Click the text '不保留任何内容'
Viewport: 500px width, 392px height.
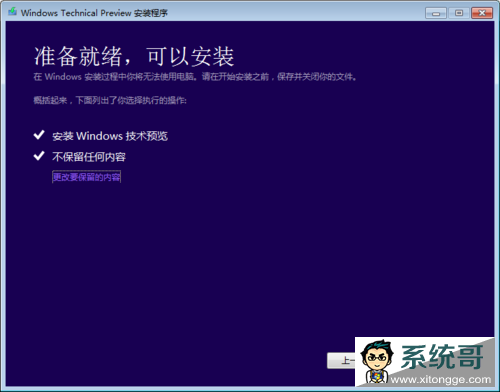point(89,157)
